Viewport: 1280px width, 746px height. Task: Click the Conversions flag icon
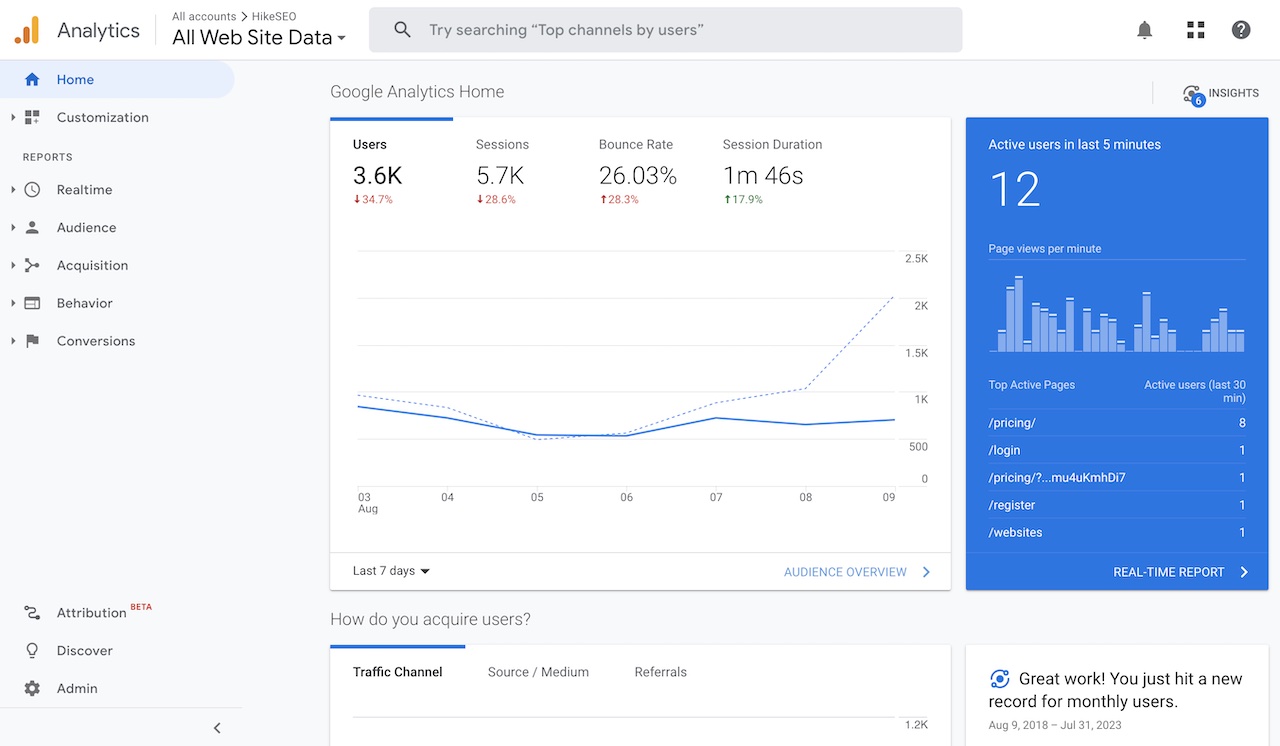[32, 341]
